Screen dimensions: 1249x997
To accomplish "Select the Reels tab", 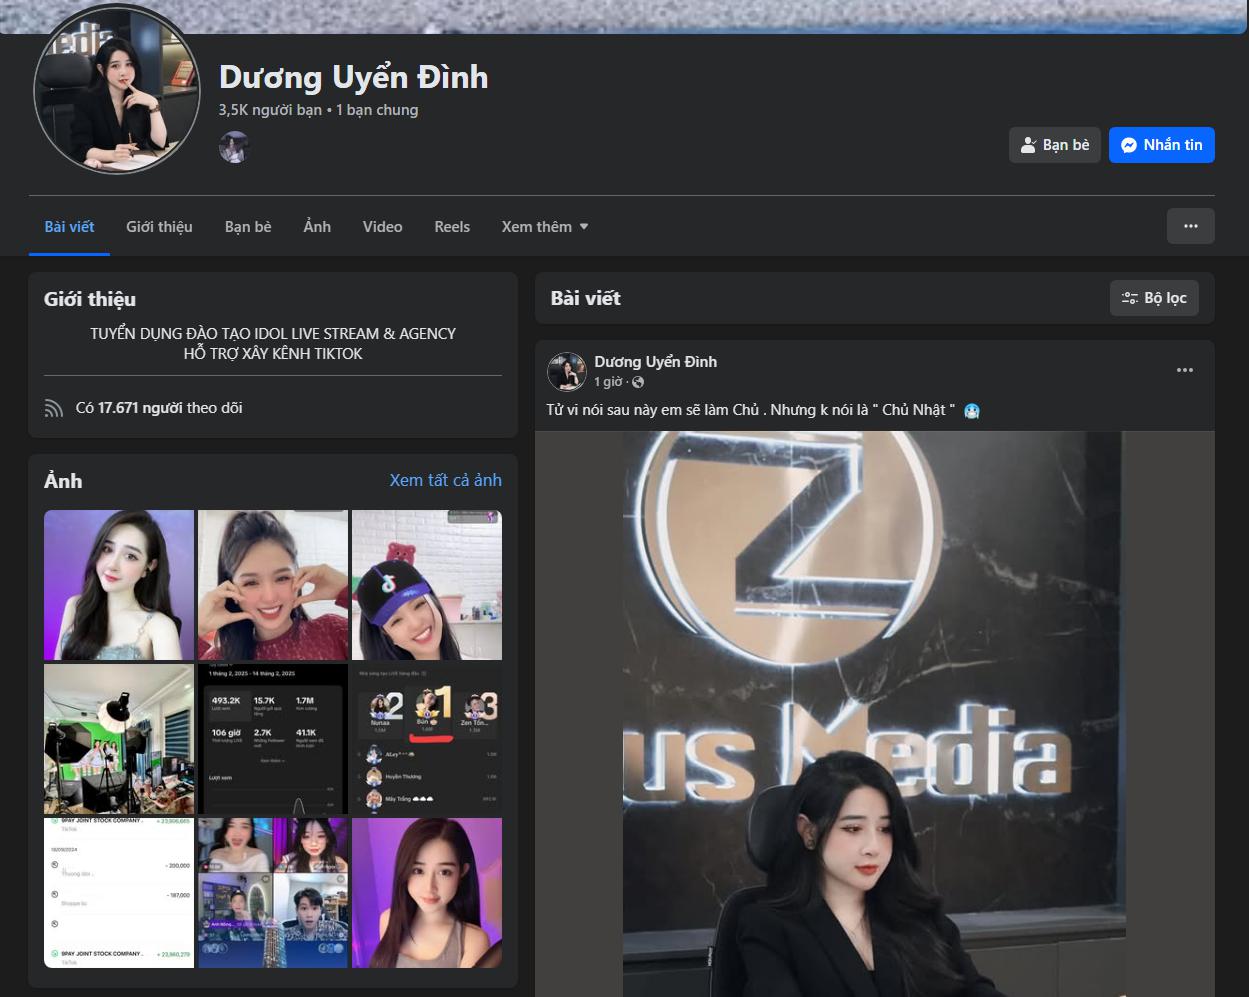I will coord(452,227).
